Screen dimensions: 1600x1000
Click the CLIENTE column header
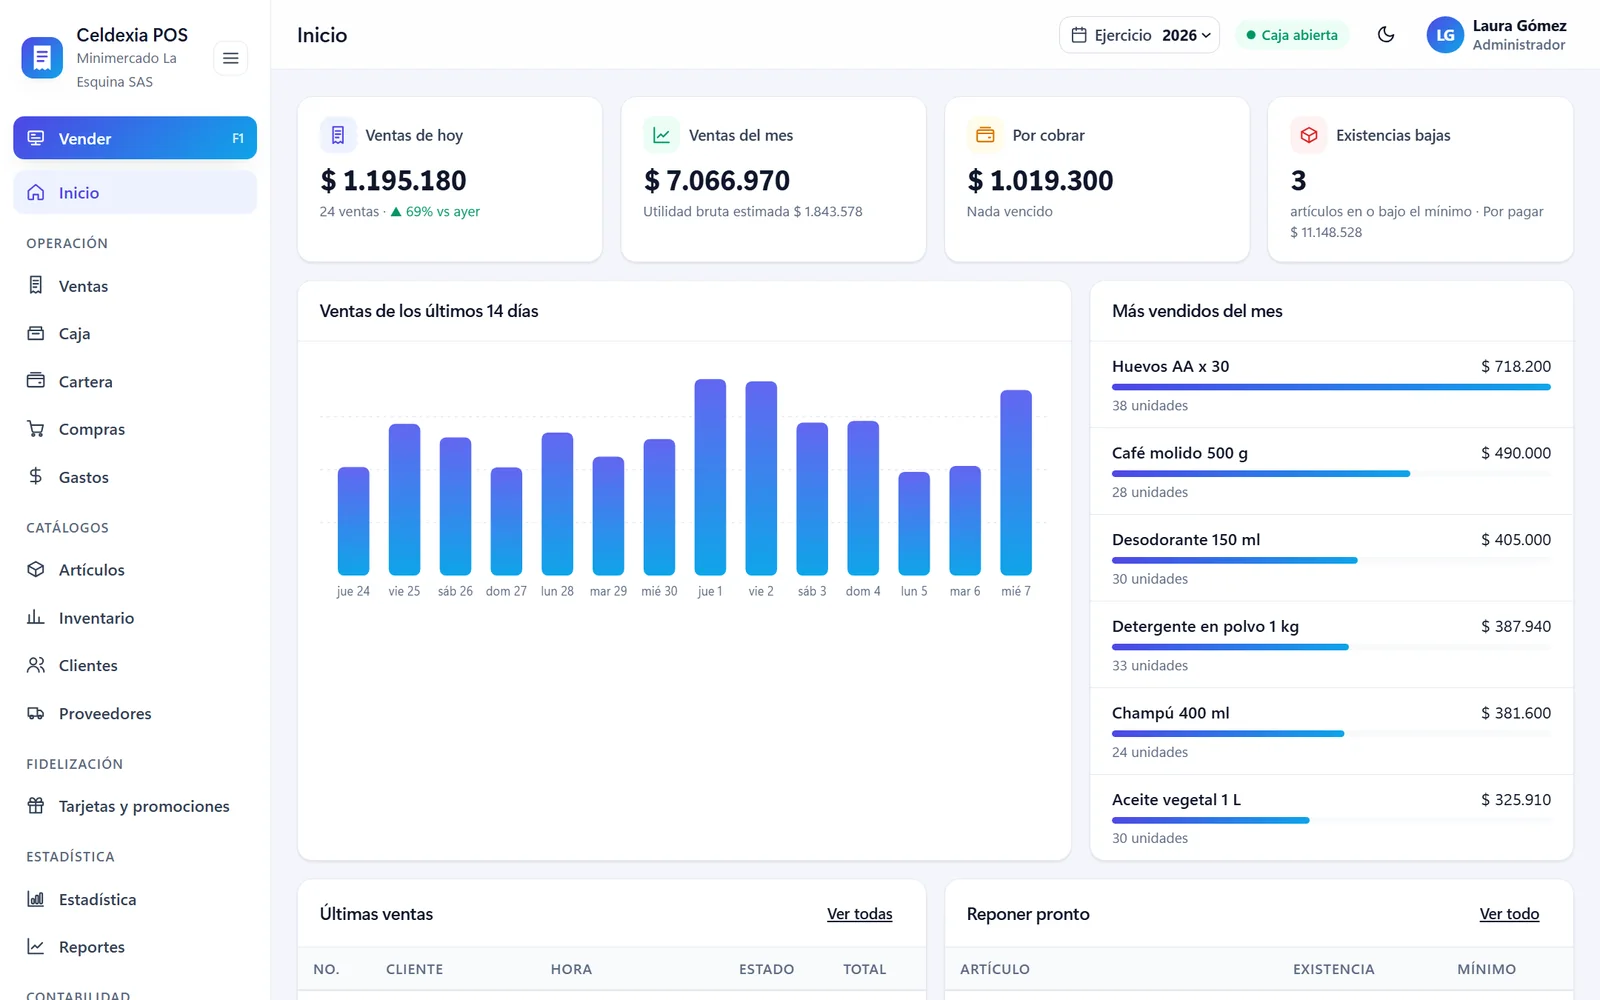pyautogui.click(x=414, y=969)
